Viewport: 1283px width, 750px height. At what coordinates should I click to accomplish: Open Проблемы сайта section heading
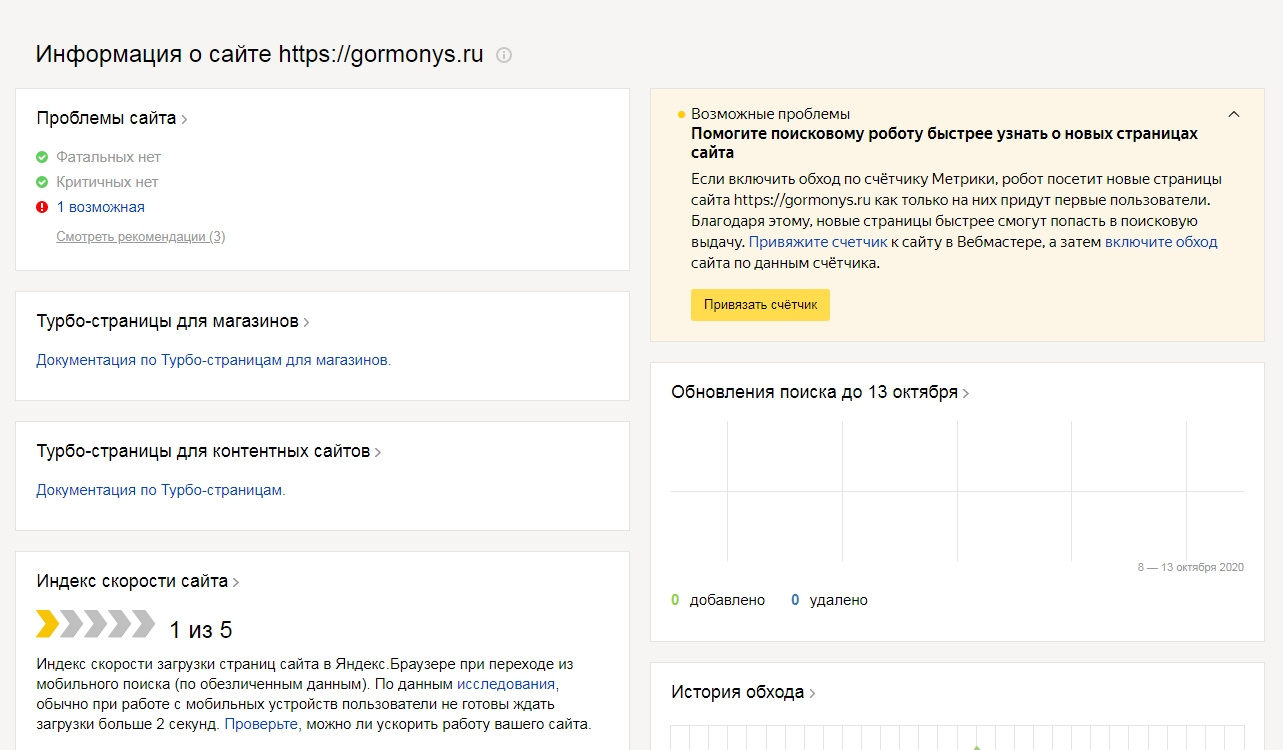click(x=112, y=118)
